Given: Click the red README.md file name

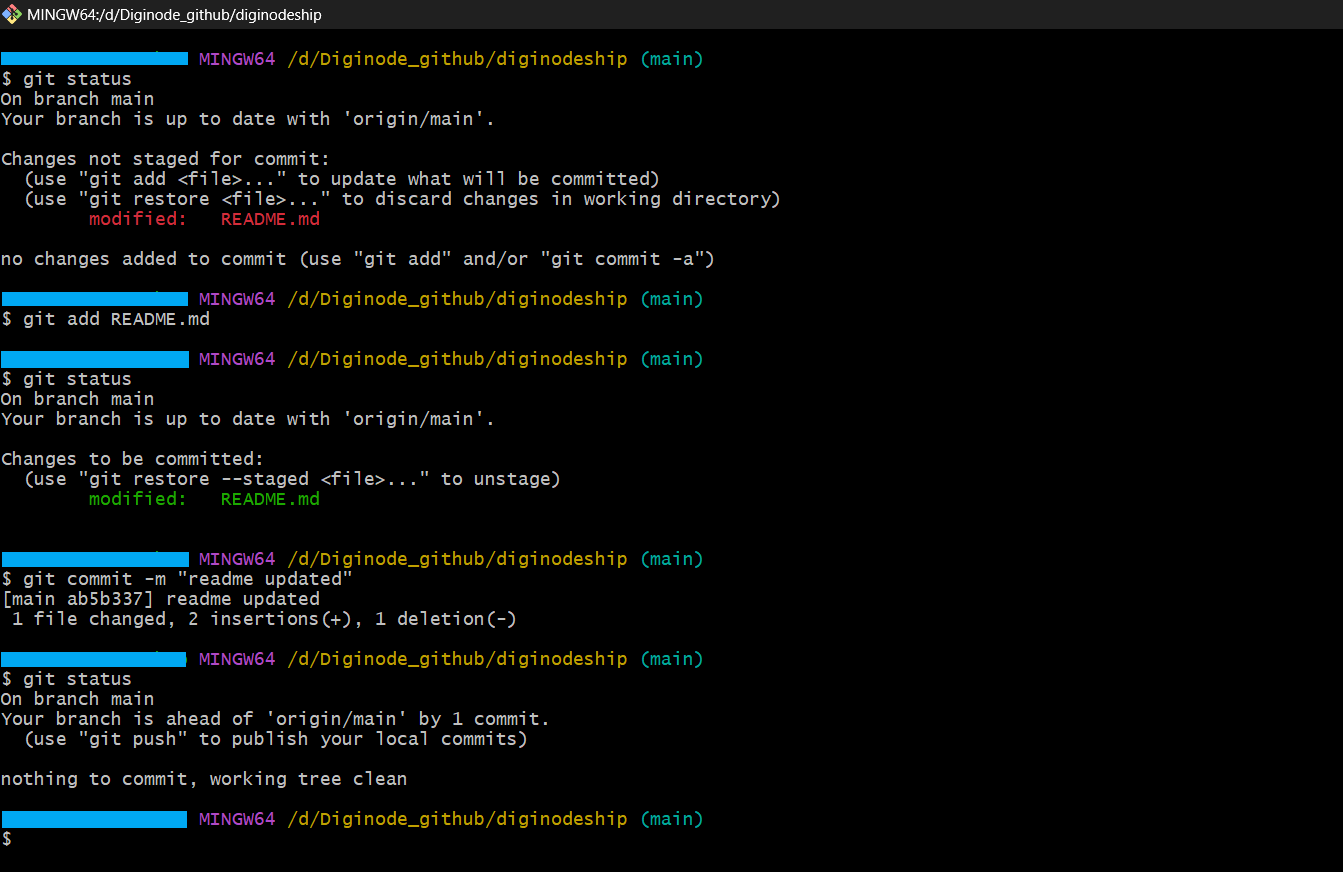Looking at the screenshot, I should pyautogui.click(x=270, y=219).
